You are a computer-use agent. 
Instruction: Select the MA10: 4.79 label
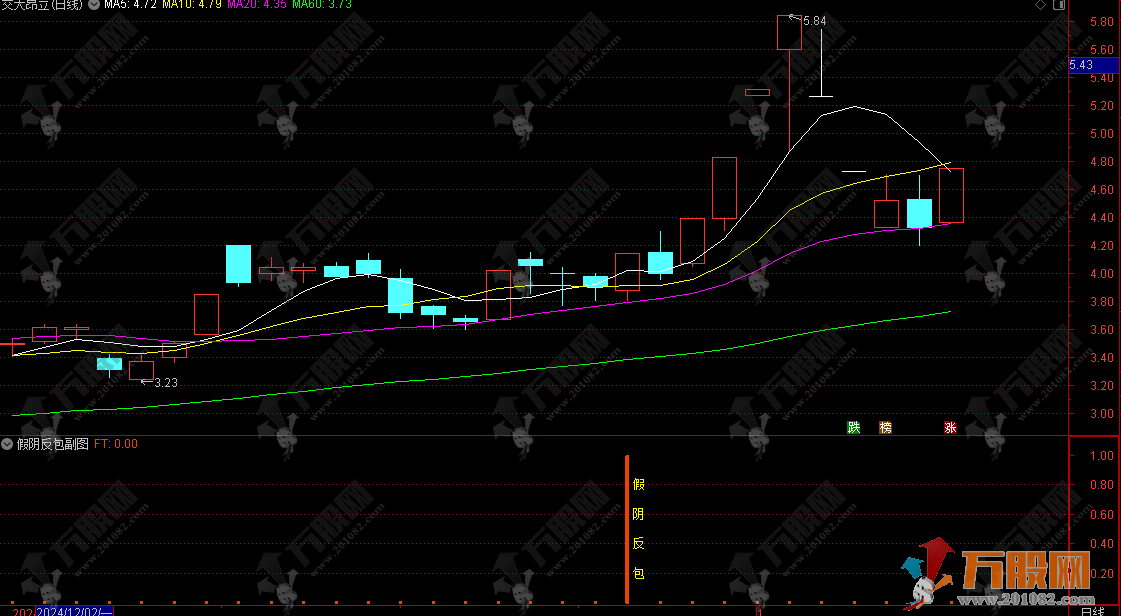click(192, 4)
